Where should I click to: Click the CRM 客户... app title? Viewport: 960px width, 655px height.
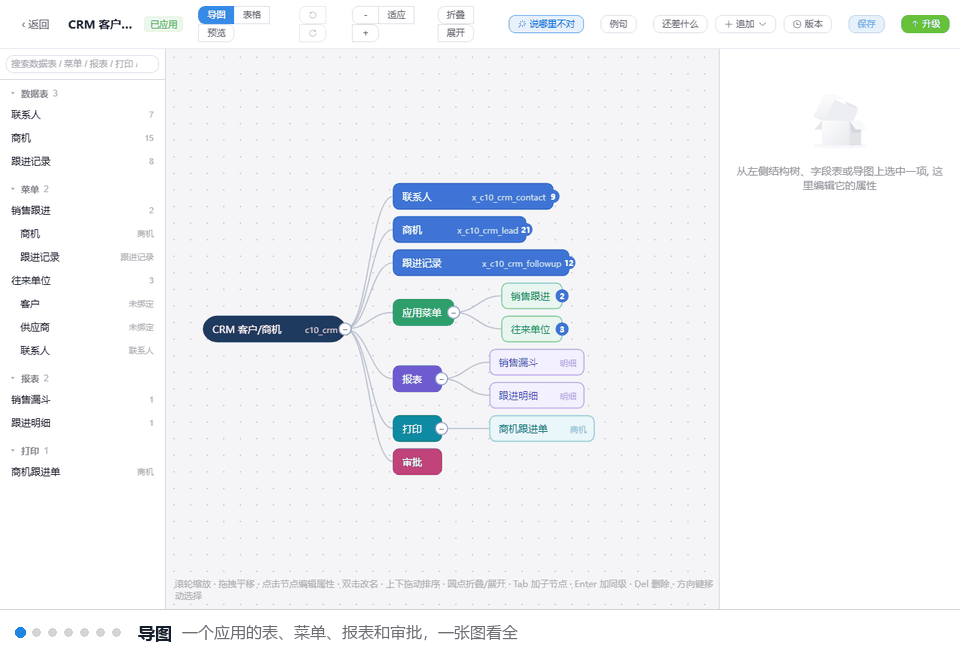coord(100,24)
